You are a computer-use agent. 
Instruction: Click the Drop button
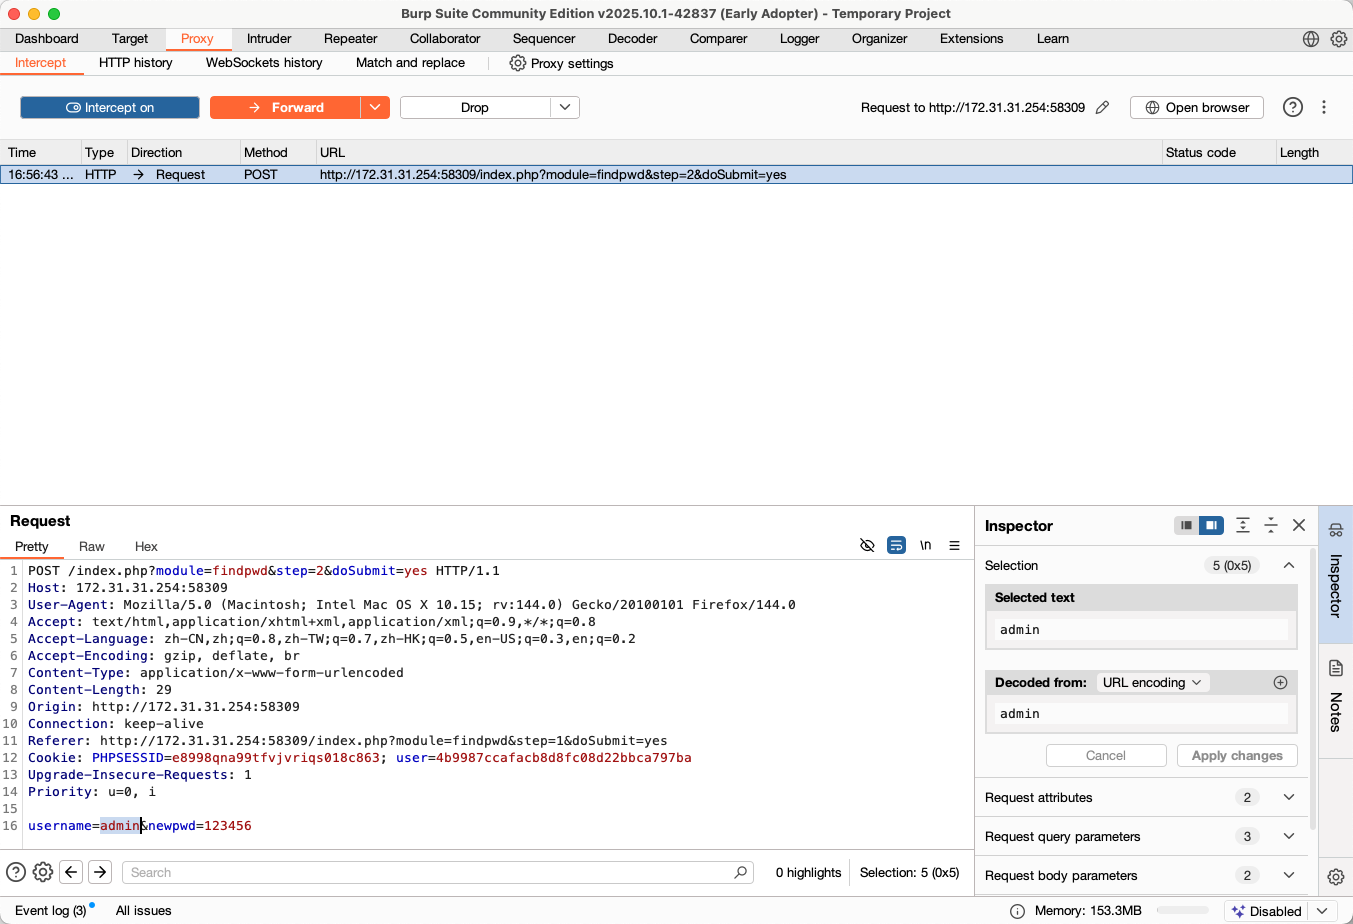click(x=475, y=107)
